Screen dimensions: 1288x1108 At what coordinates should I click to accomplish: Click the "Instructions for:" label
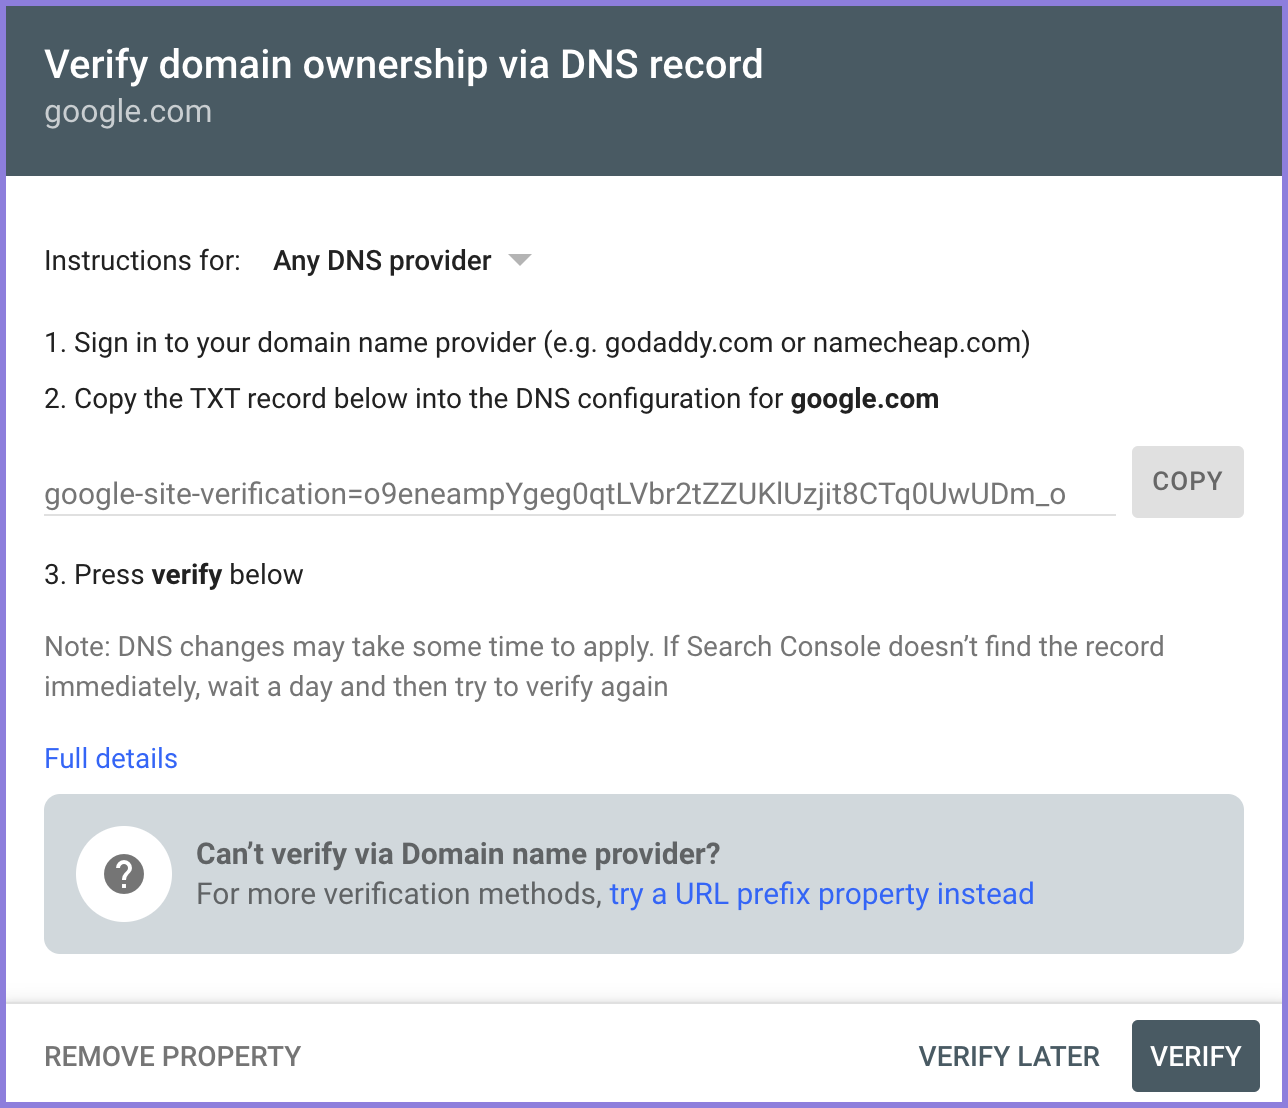[141, 260]
